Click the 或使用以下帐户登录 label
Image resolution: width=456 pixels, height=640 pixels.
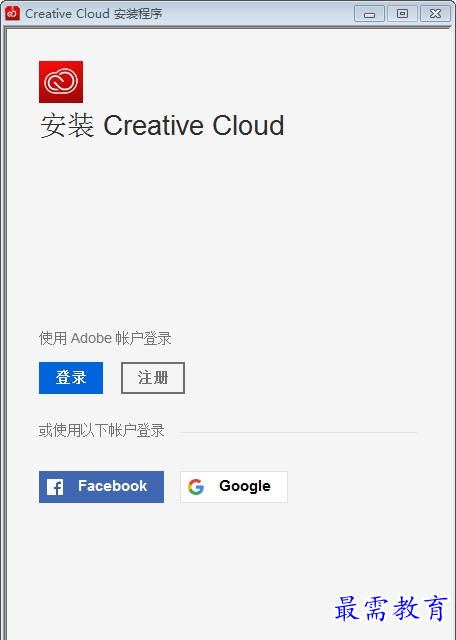tap(102, 430)
